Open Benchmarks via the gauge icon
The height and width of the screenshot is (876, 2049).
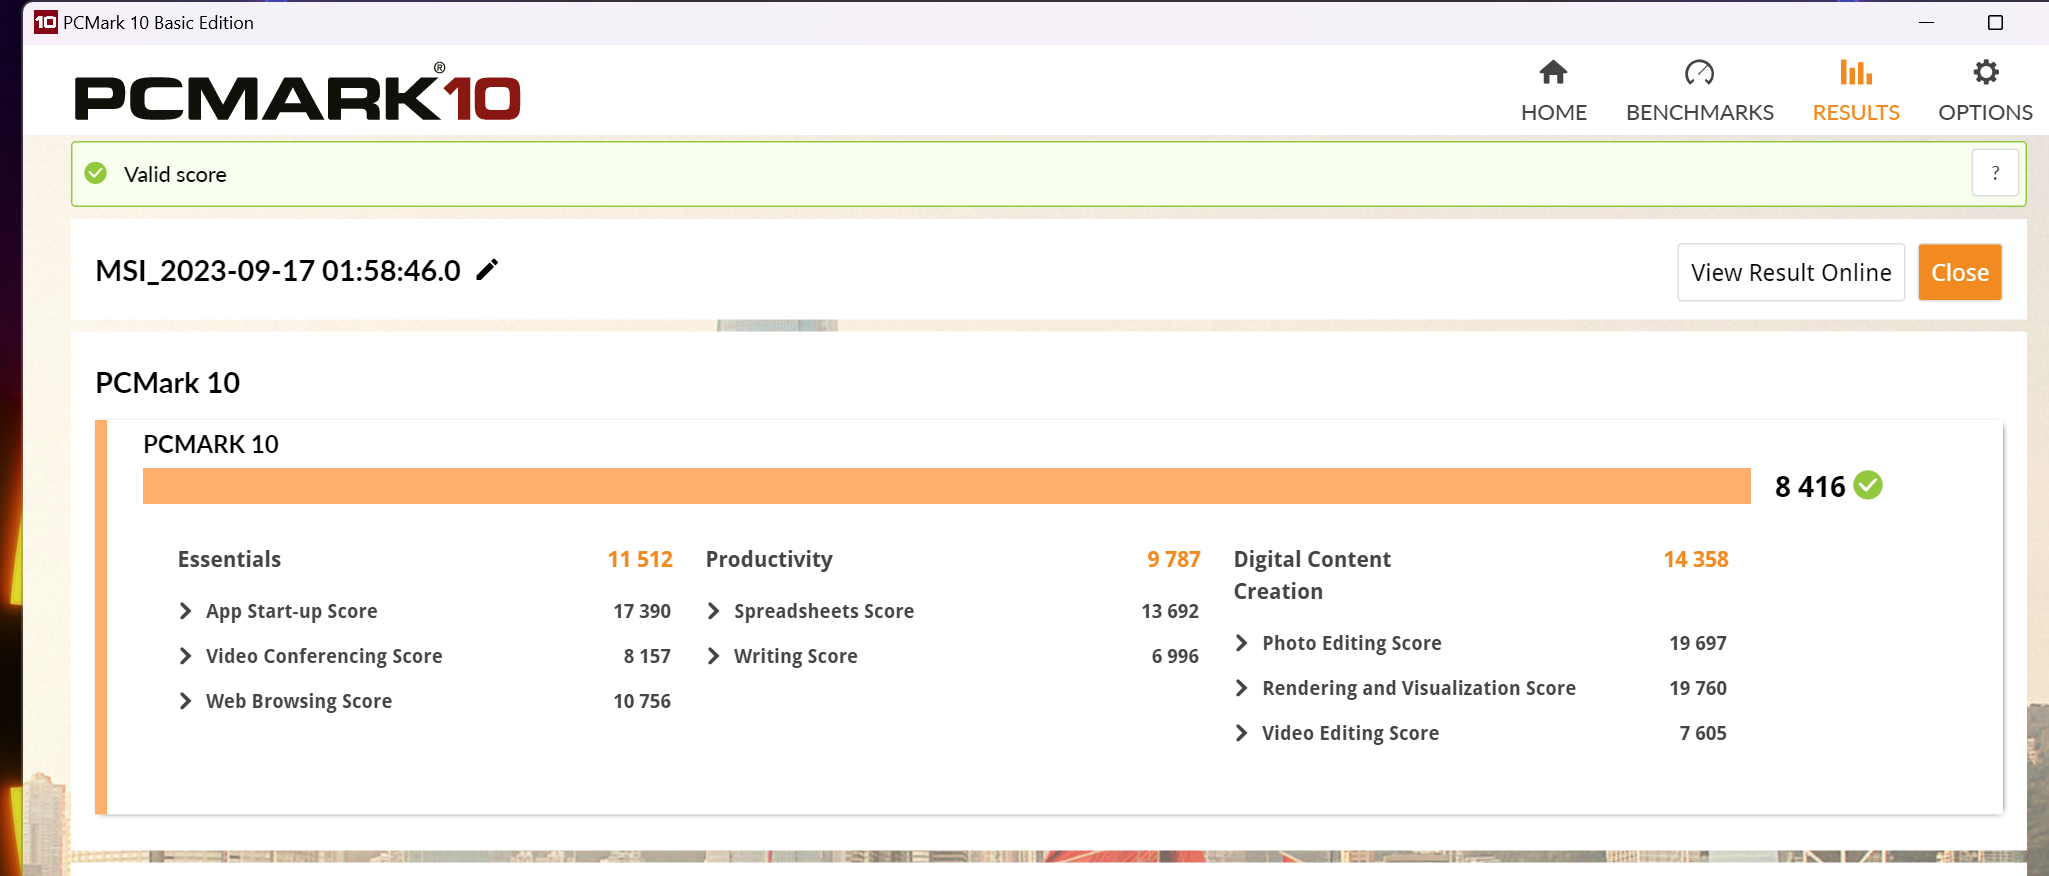[x=1699, y=73]
